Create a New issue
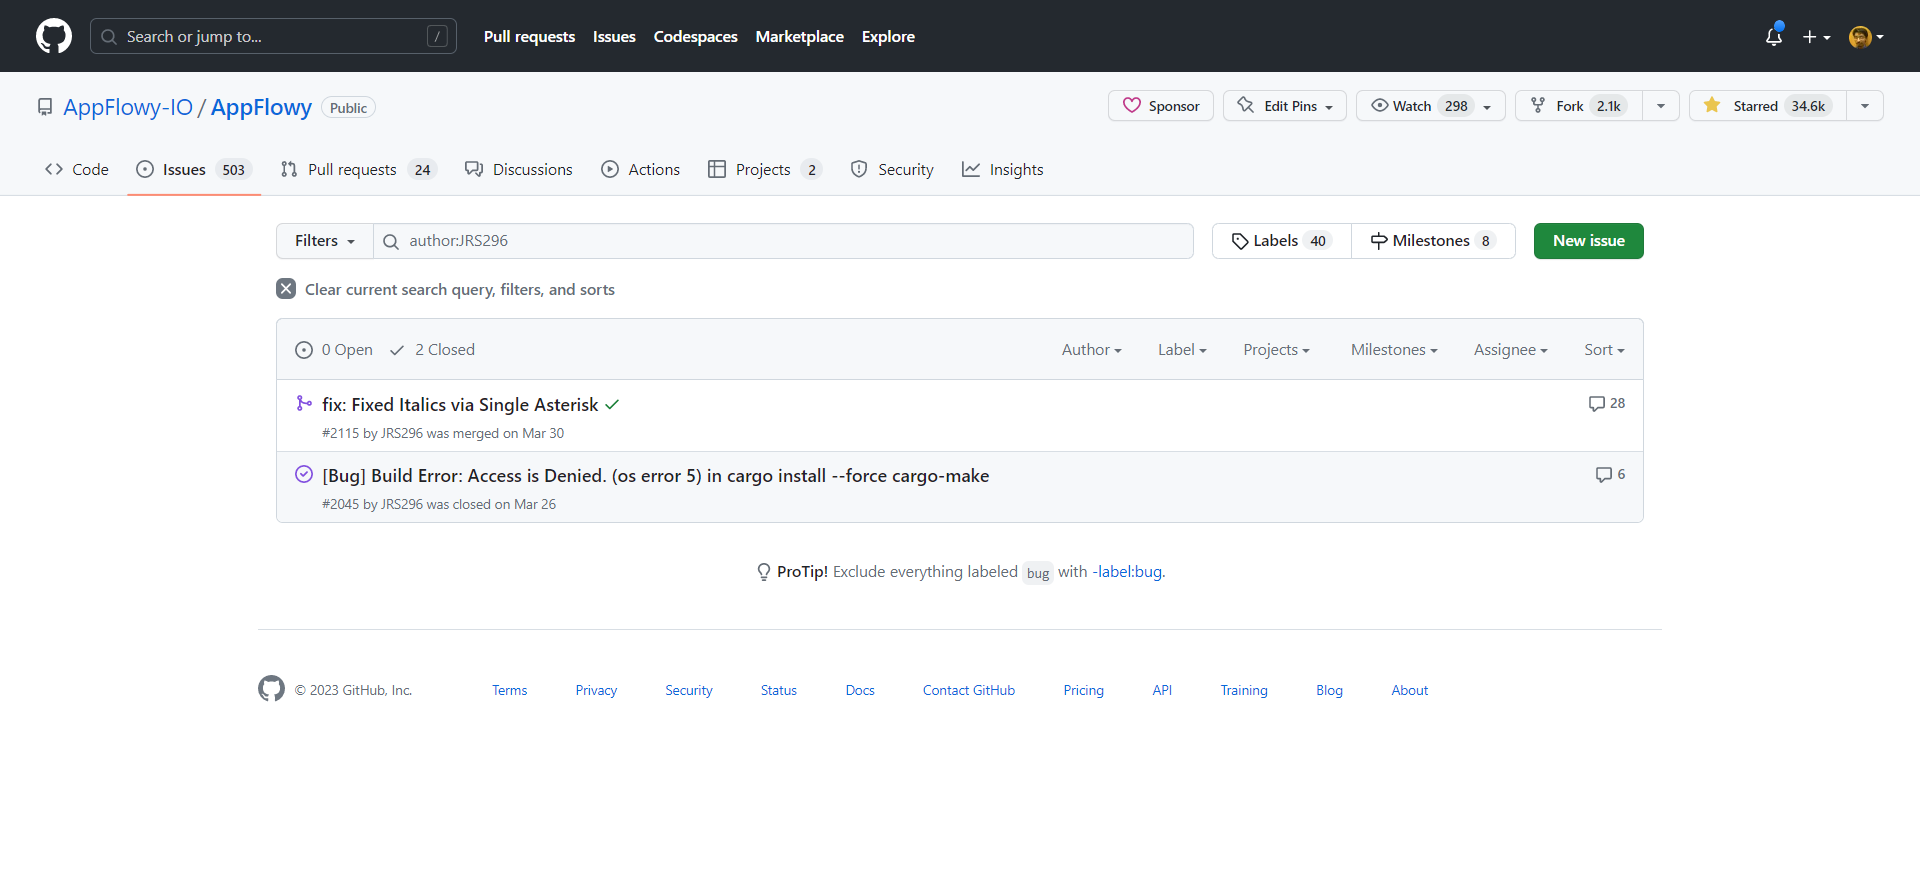 [1589, 241]
